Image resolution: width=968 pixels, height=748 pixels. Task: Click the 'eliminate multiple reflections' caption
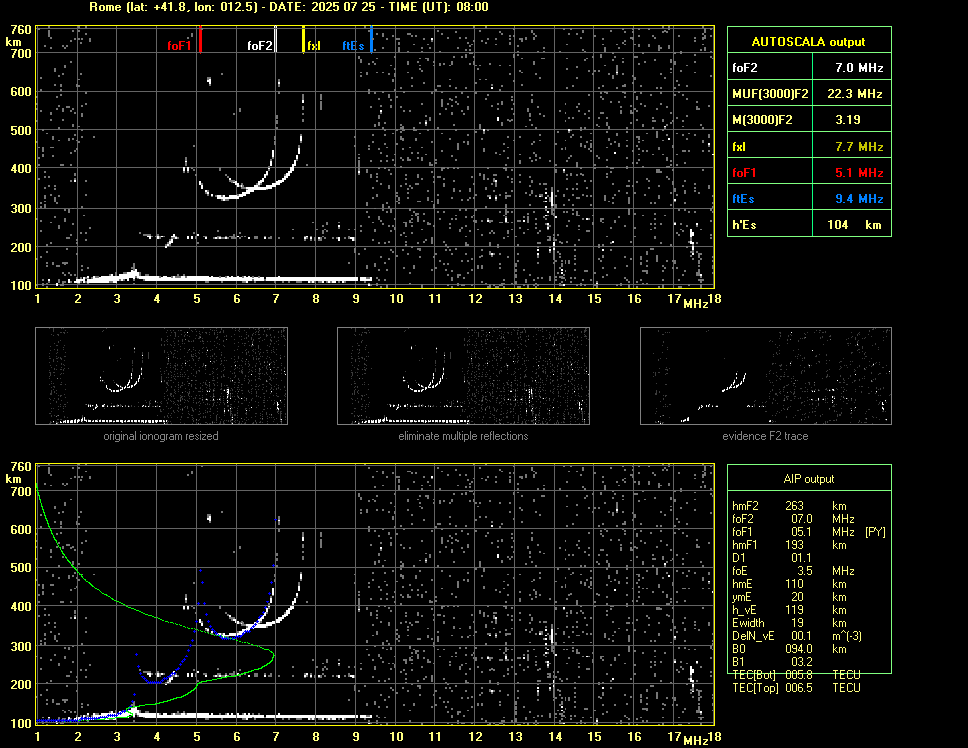[463, 436]
